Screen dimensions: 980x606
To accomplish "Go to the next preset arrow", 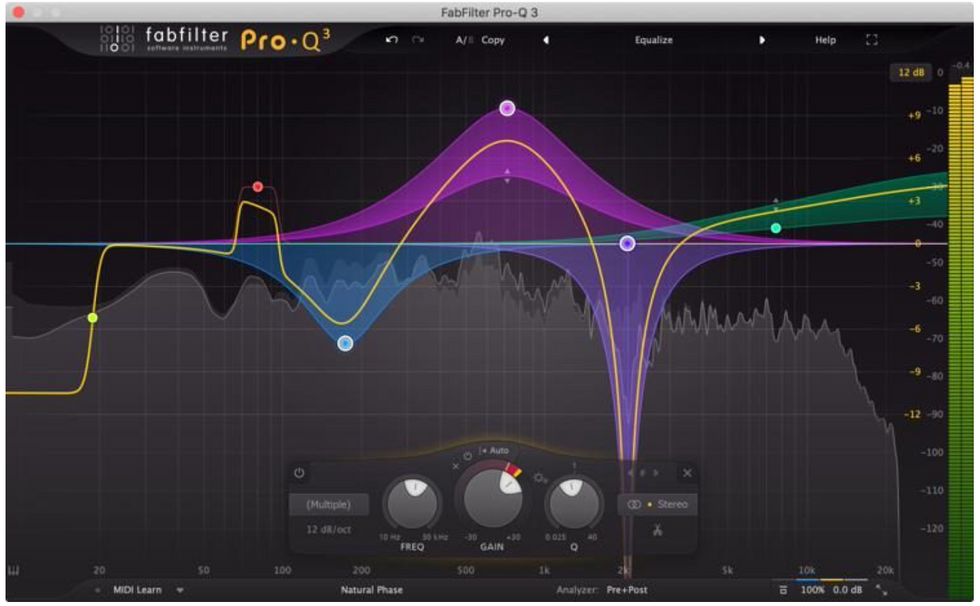I will click(x=761, y=40).
